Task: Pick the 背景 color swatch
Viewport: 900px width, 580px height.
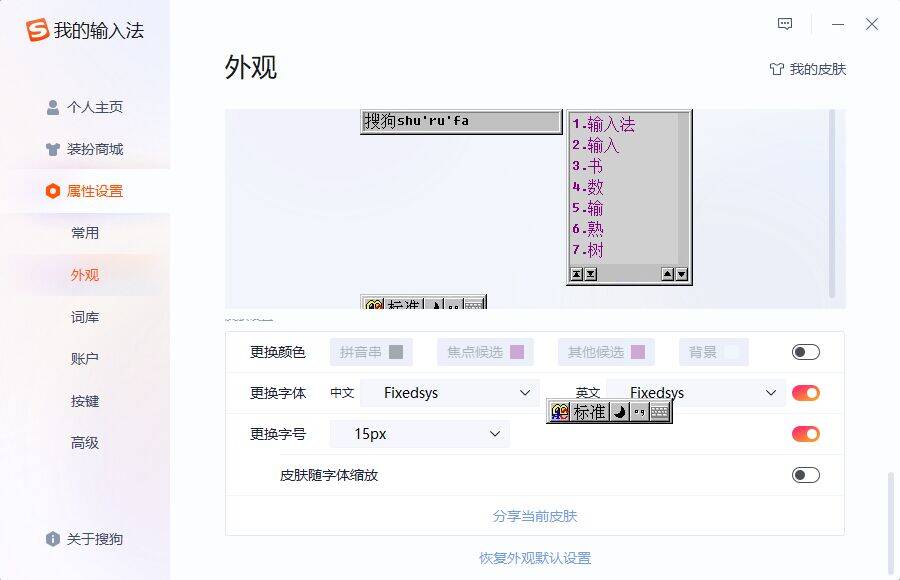Action: point(732,352)
